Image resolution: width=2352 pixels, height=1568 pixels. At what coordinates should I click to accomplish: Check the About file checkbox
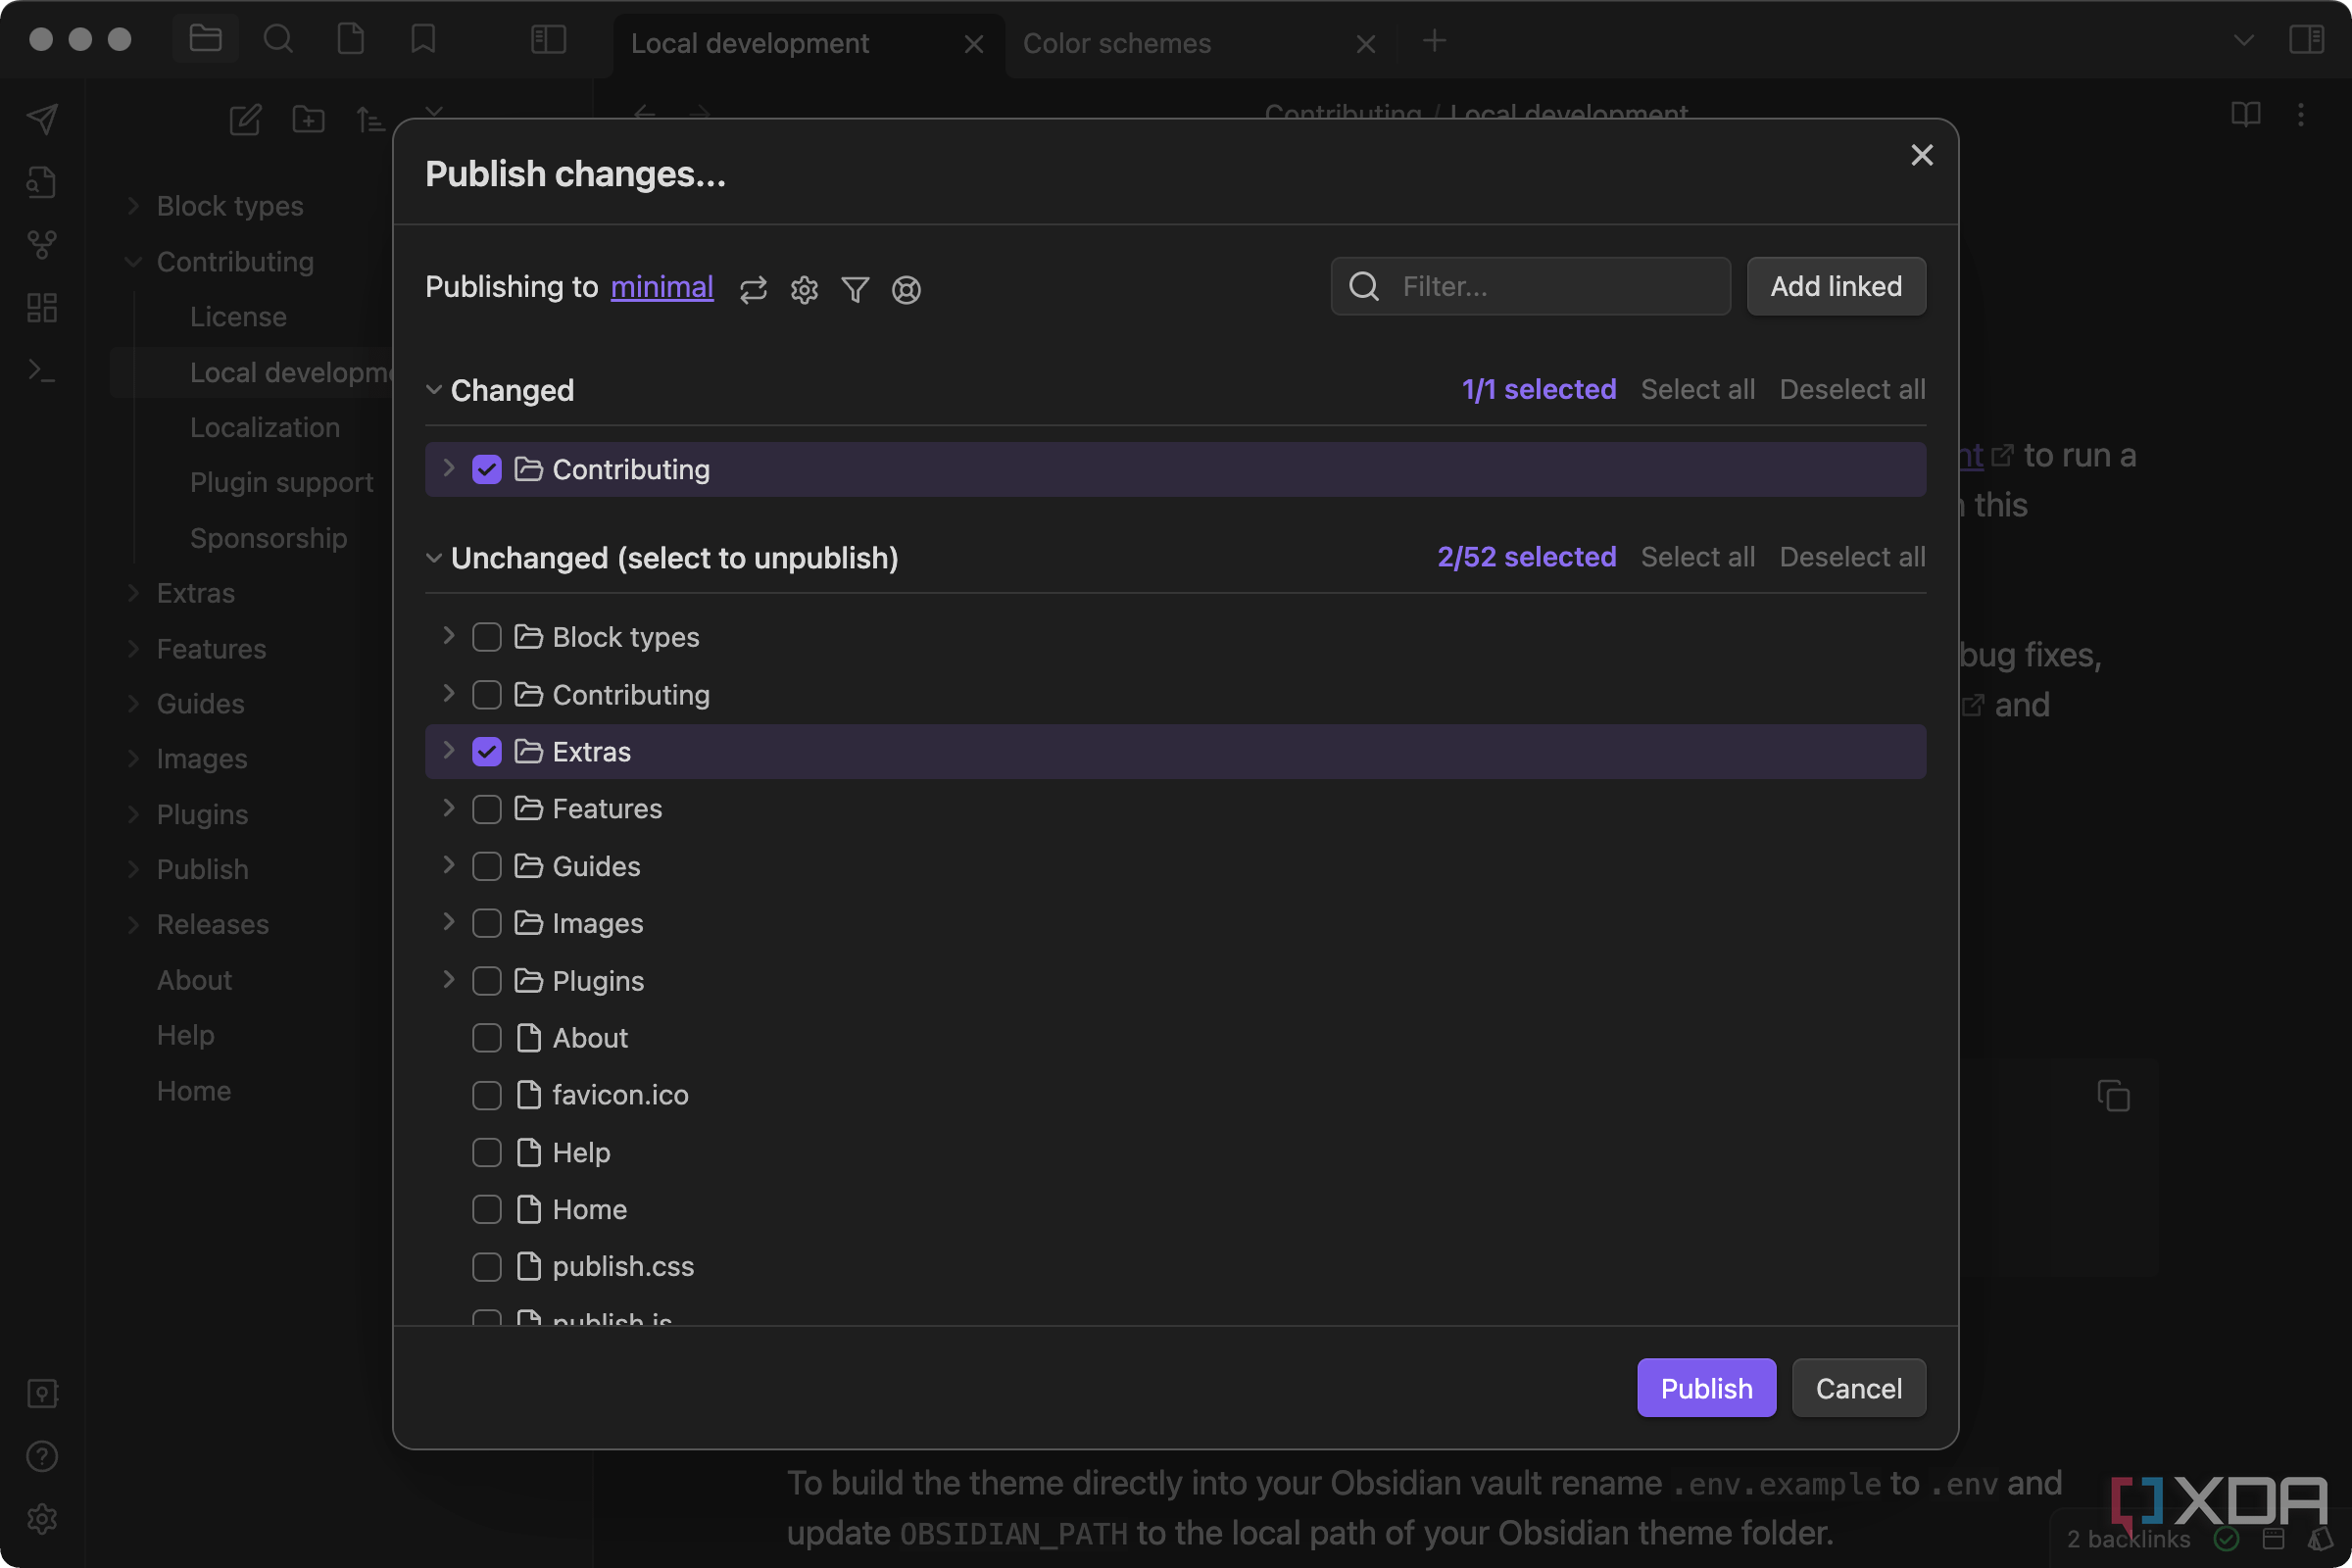(486, 1038)
